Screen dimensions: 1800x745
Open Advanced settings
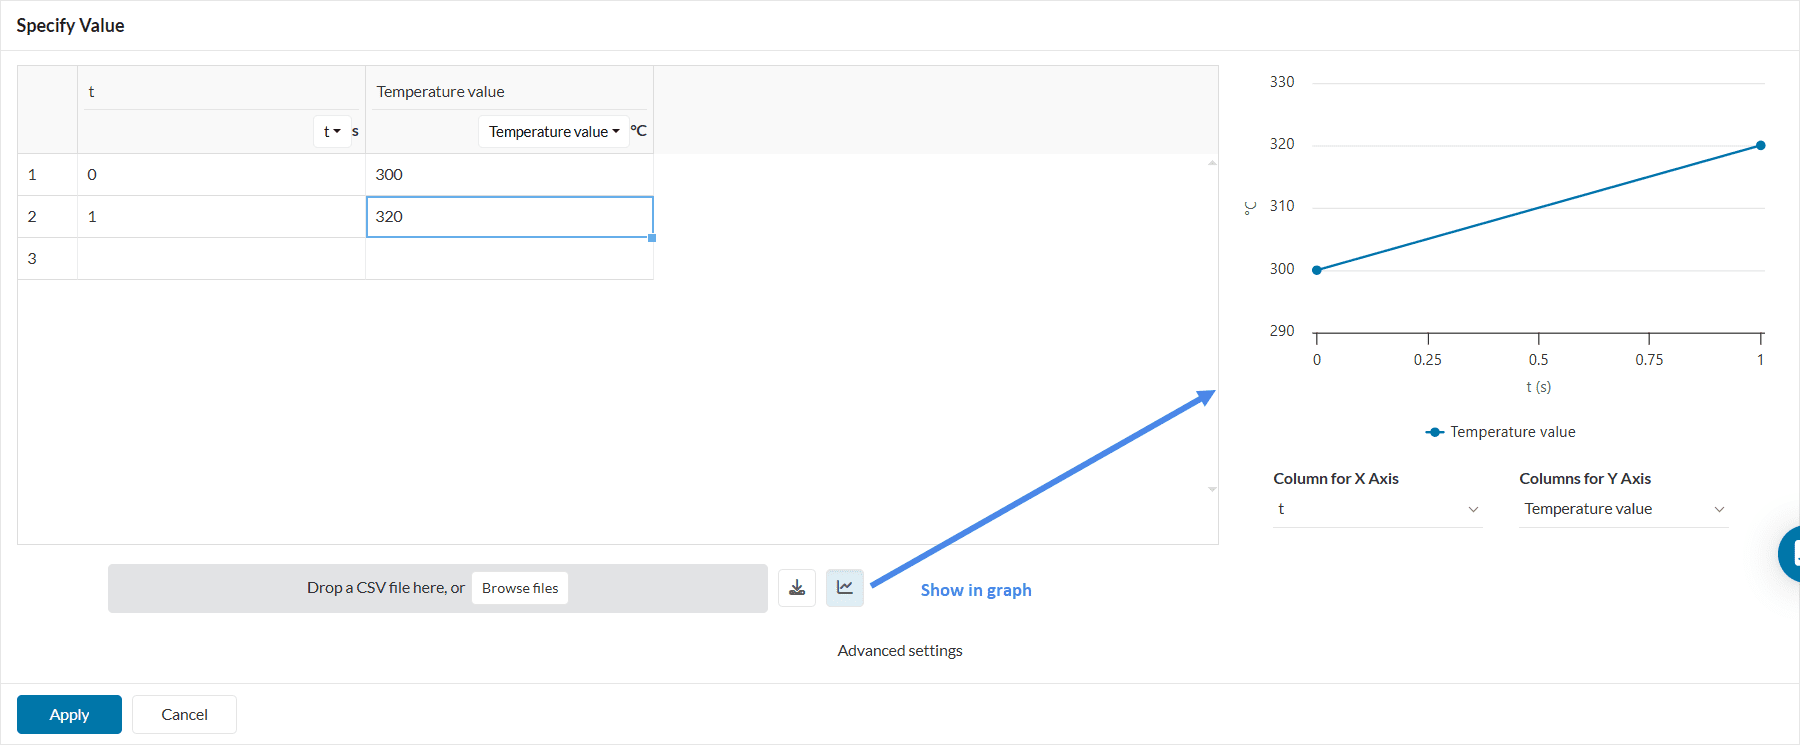coord(900,651)
